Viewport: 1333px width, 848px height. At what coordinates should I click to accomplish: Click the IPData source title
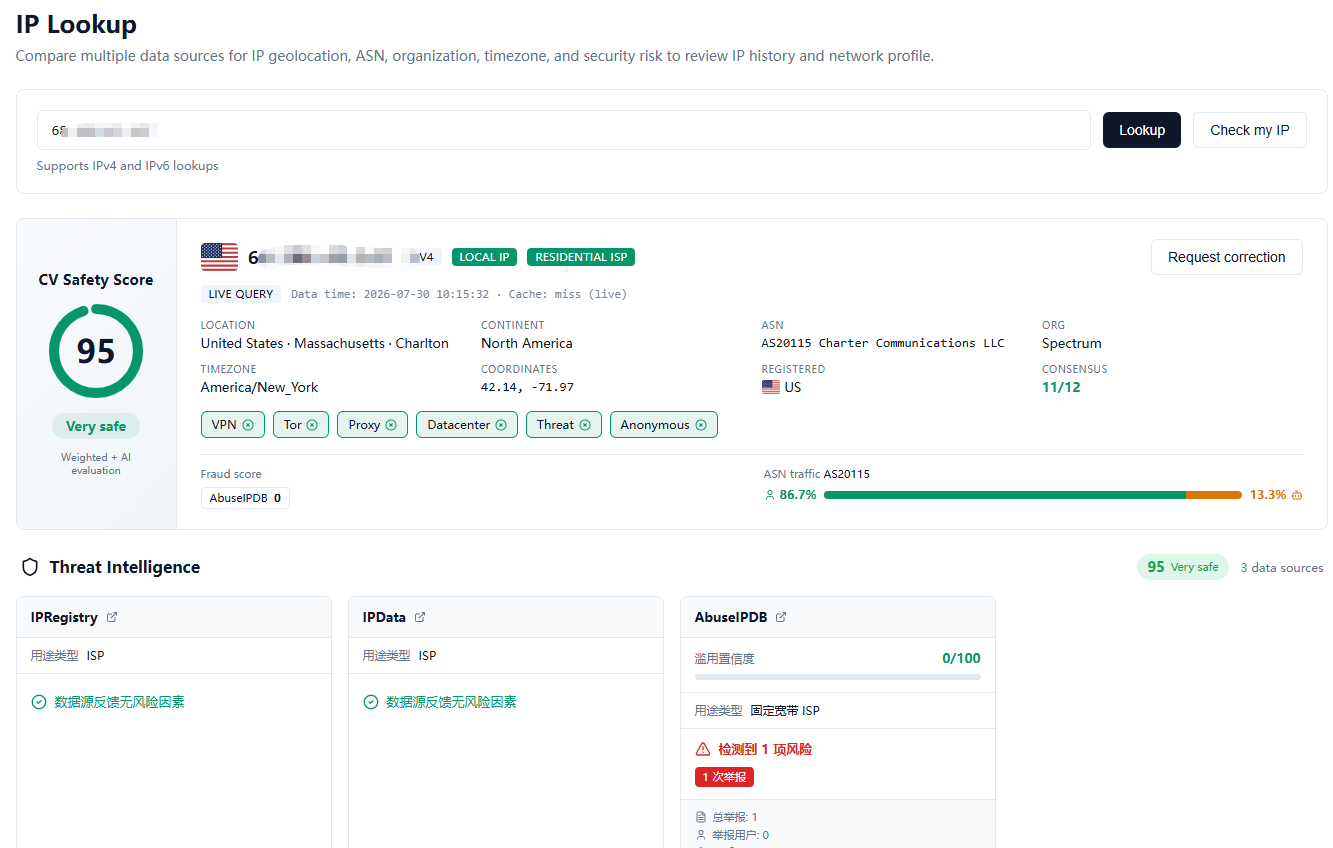384,617
